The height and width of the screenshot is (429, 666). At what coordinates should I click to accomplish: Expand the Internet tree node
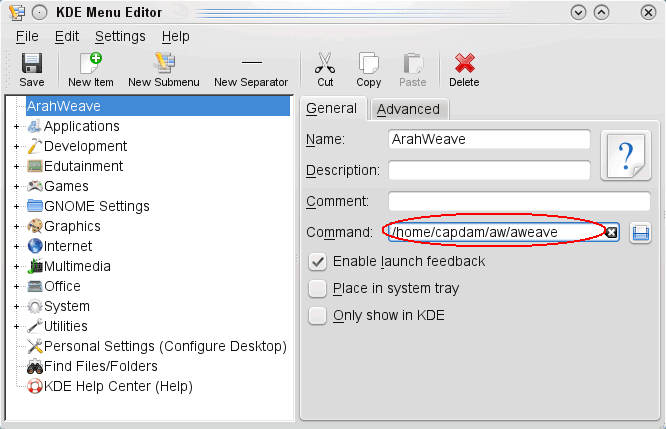pos(16,246)
